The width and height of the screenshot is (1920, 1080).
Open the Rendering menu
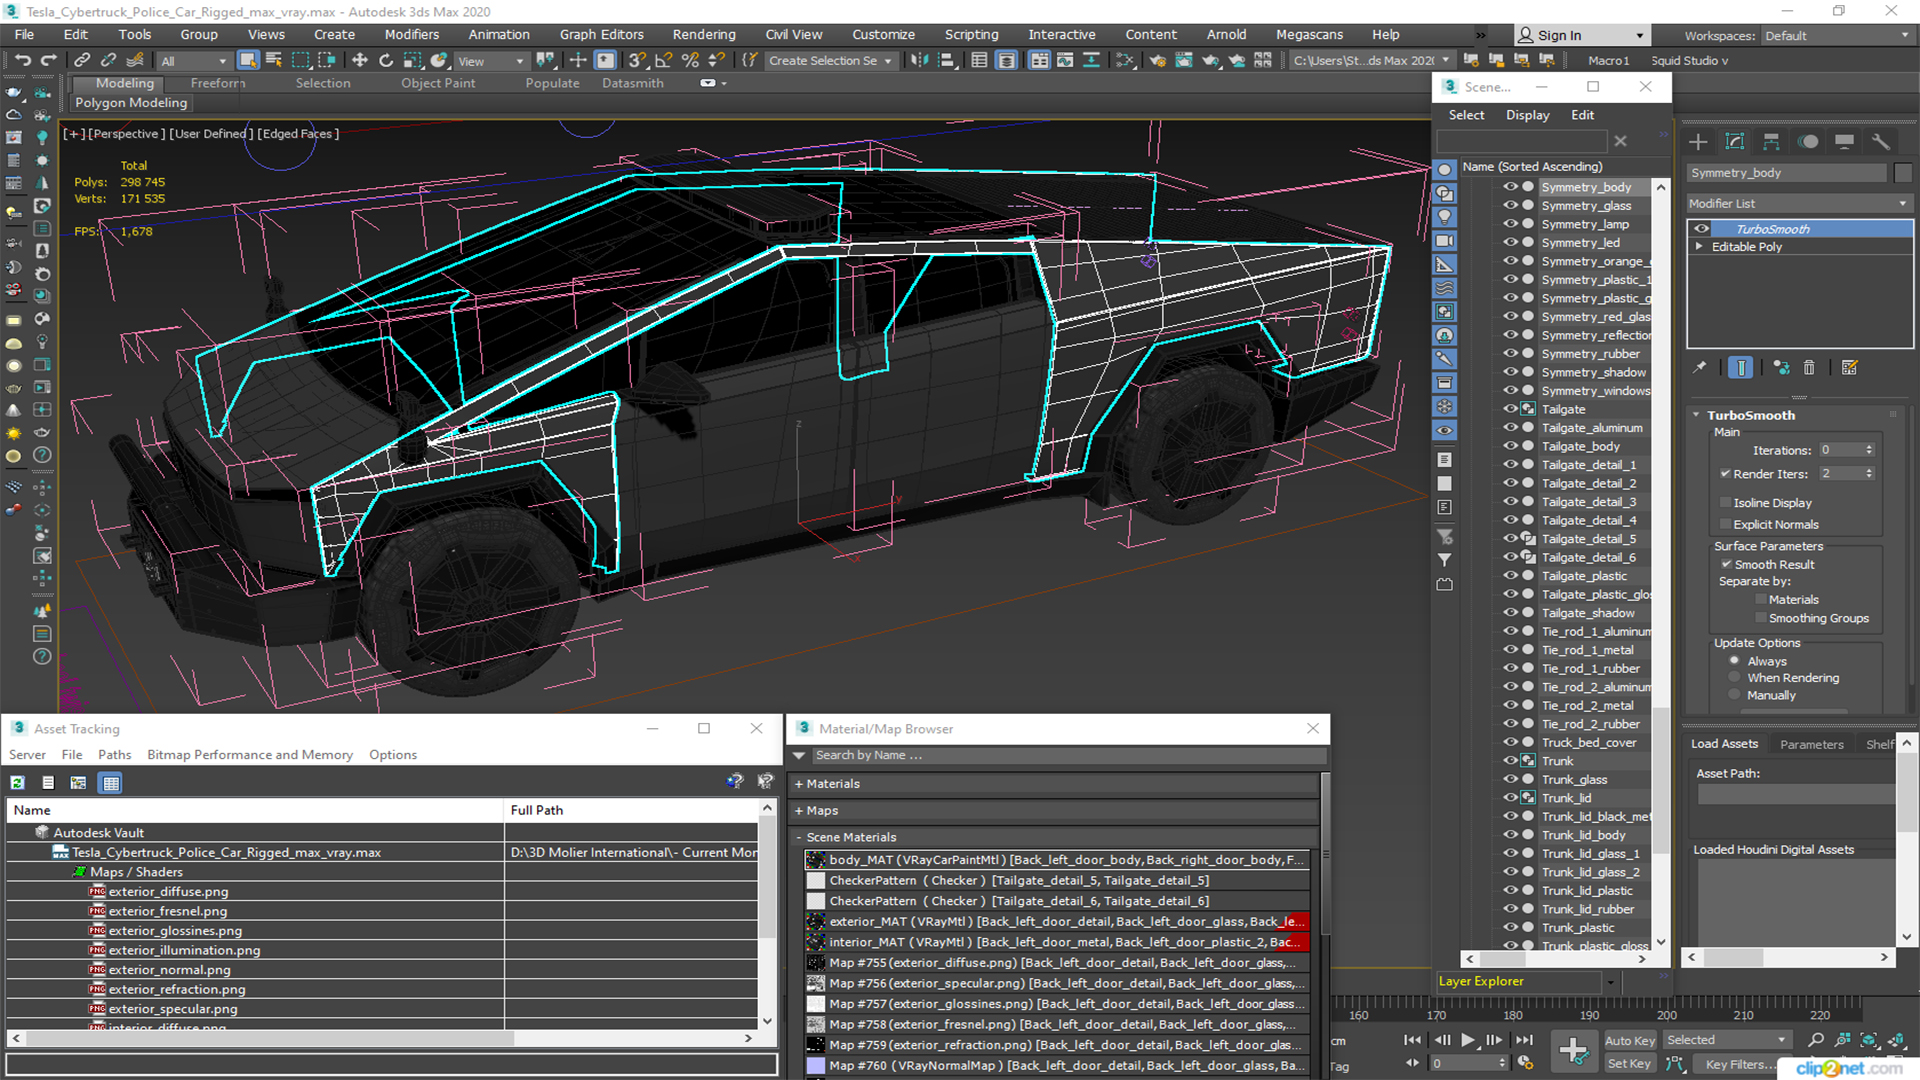[703, 34]
